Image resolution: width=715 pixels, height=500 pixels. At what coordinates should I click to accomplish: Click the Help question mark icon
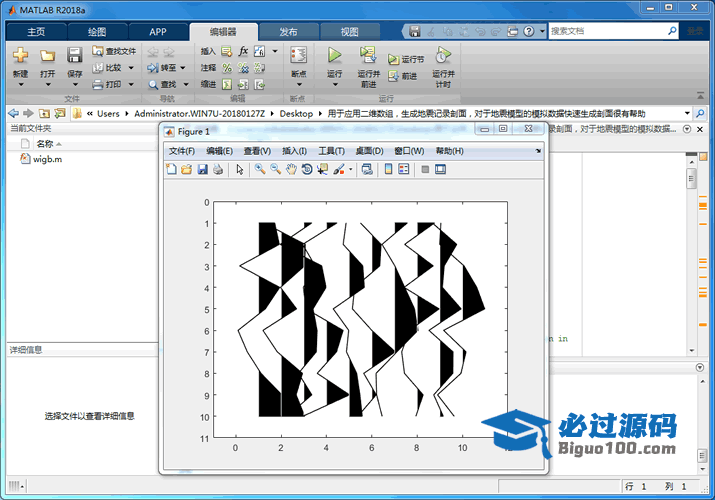click(528, 31)
